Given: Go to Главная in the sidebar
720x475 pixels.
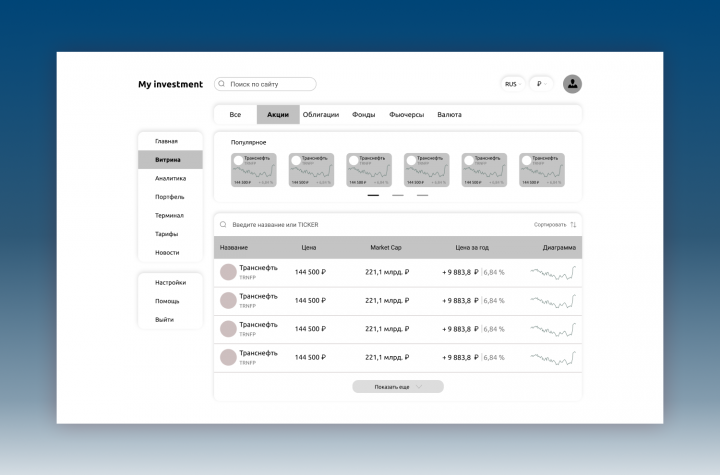Looking at the screenshot, I should [170, 141].
